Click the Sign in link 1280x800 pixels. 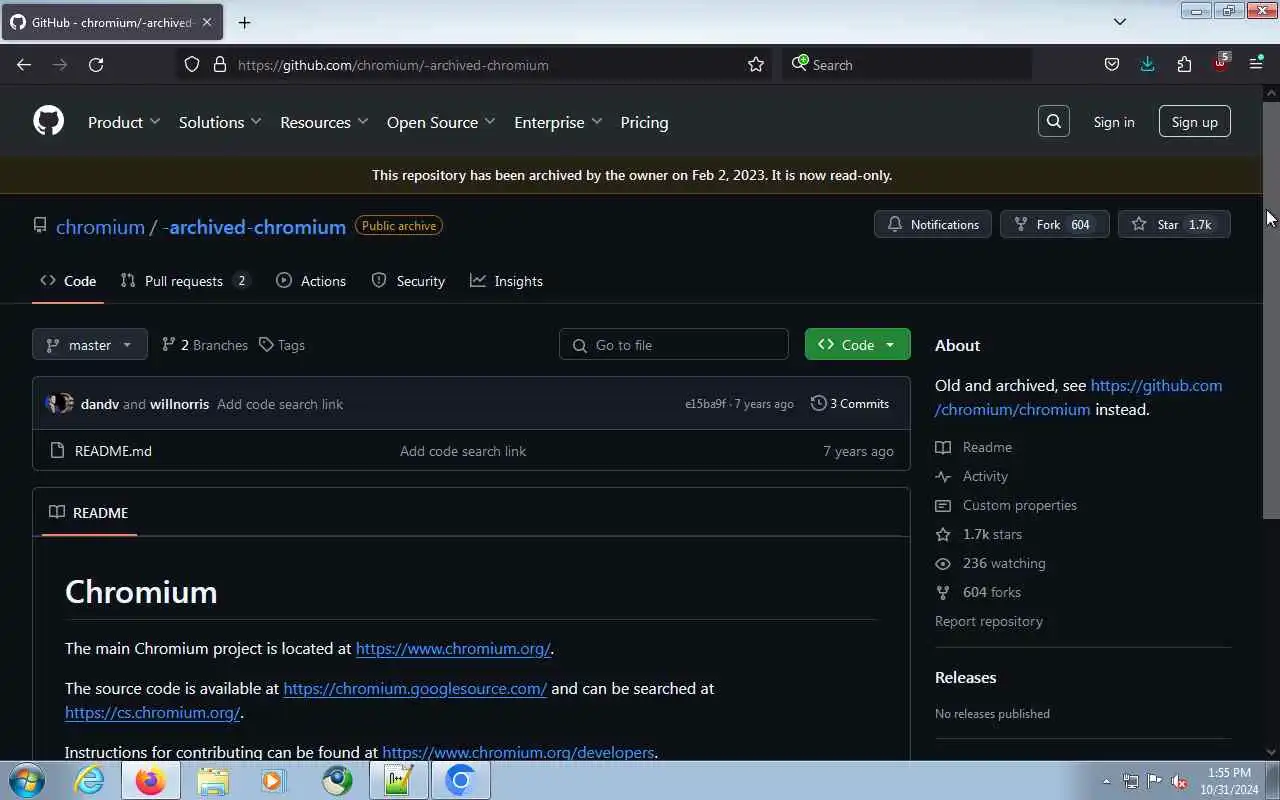pyautogui.click(x=1114, y=122)
